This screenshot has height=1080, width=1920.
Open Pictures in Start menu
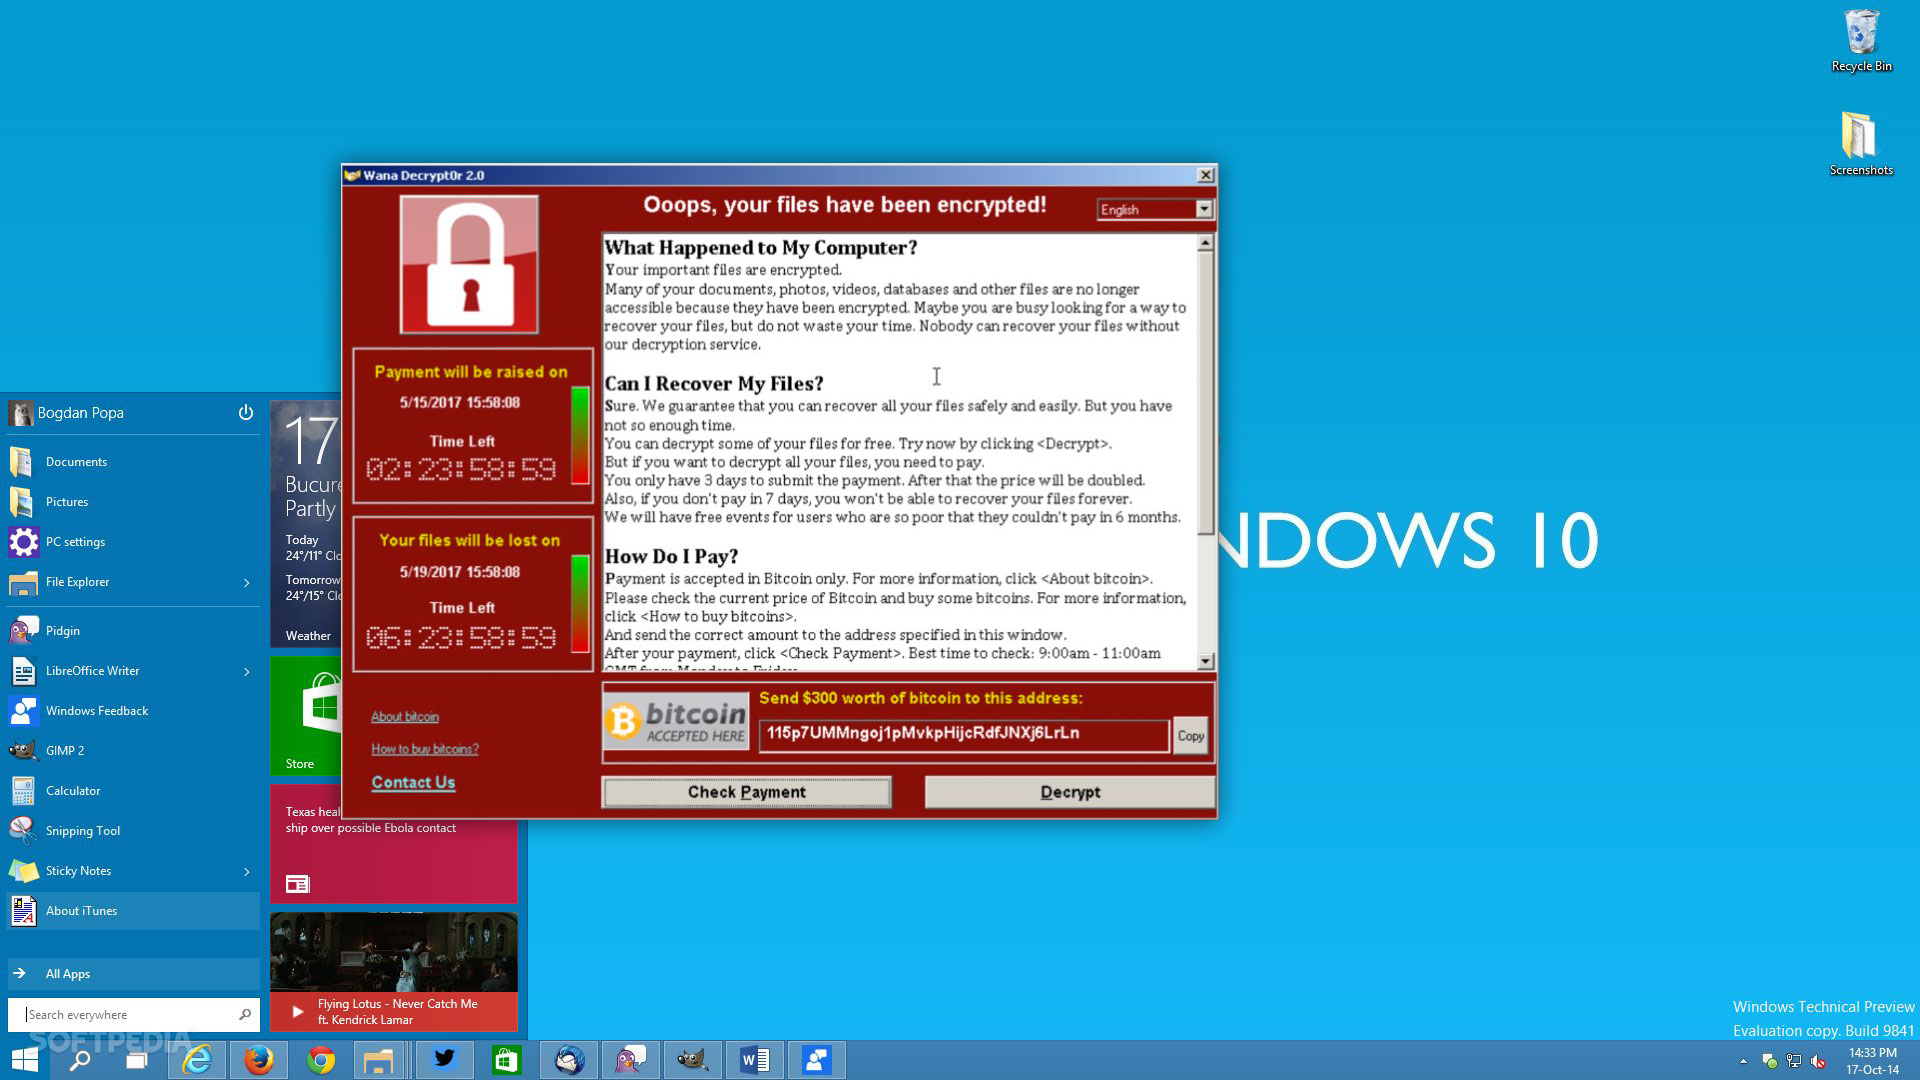click(133, 501)
